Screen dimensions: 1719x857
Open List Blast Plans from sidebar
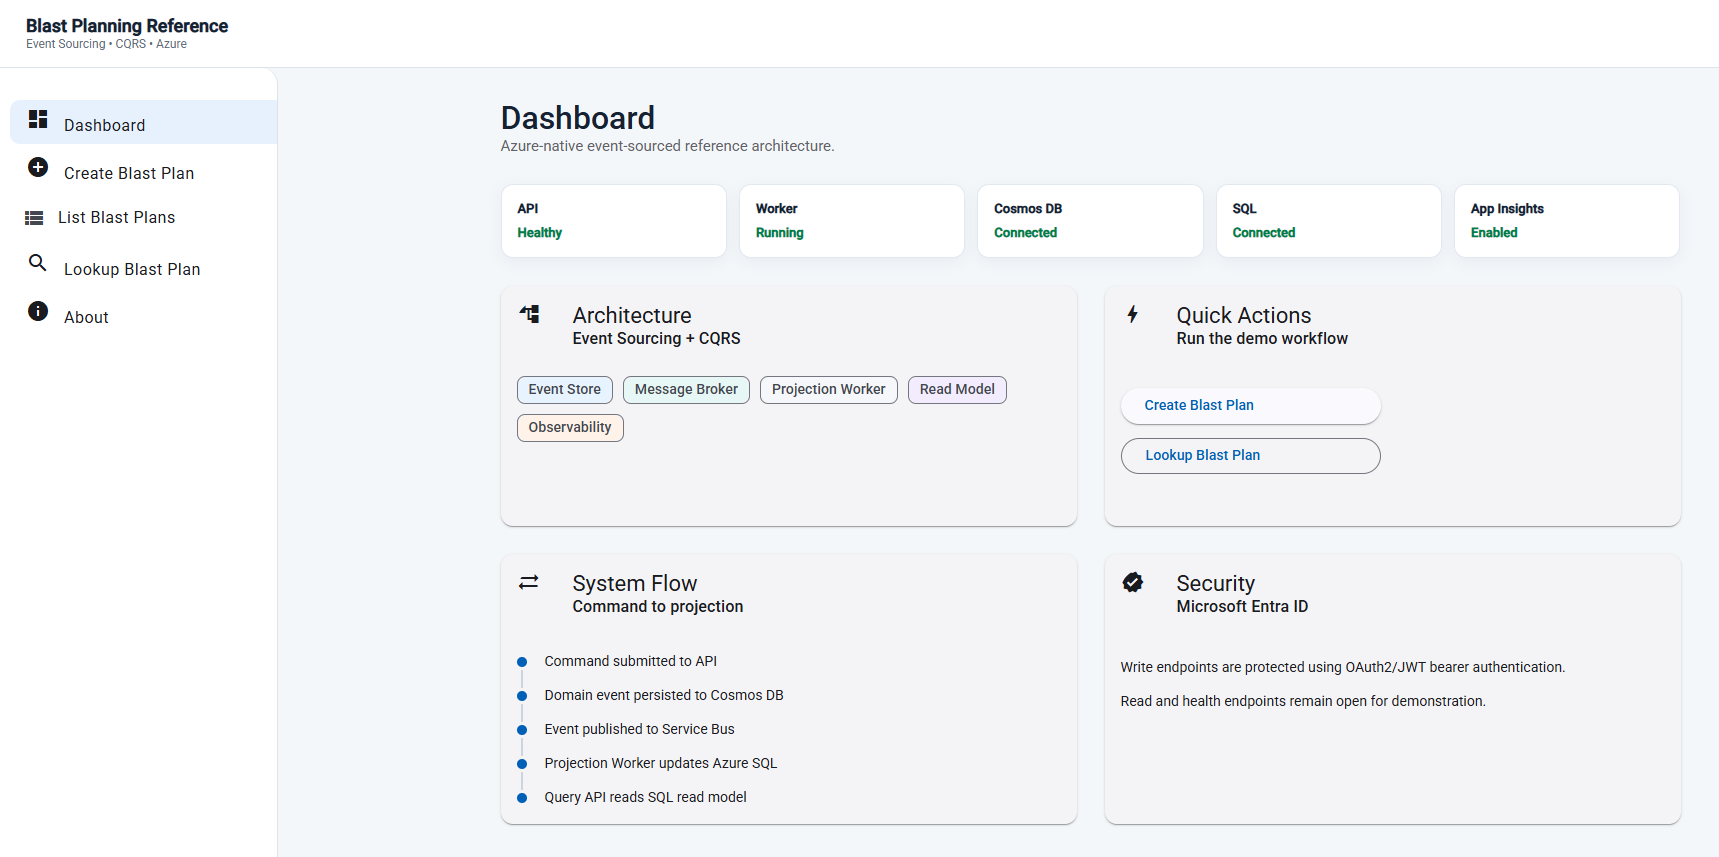click(x=144, y=218)
